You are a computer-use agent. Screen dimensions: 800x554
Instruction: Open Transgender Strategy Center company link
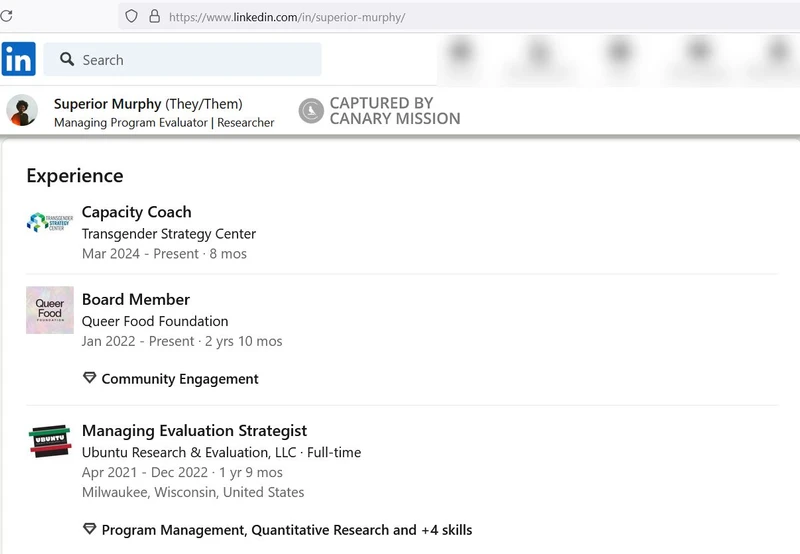[x=169, y=234]
